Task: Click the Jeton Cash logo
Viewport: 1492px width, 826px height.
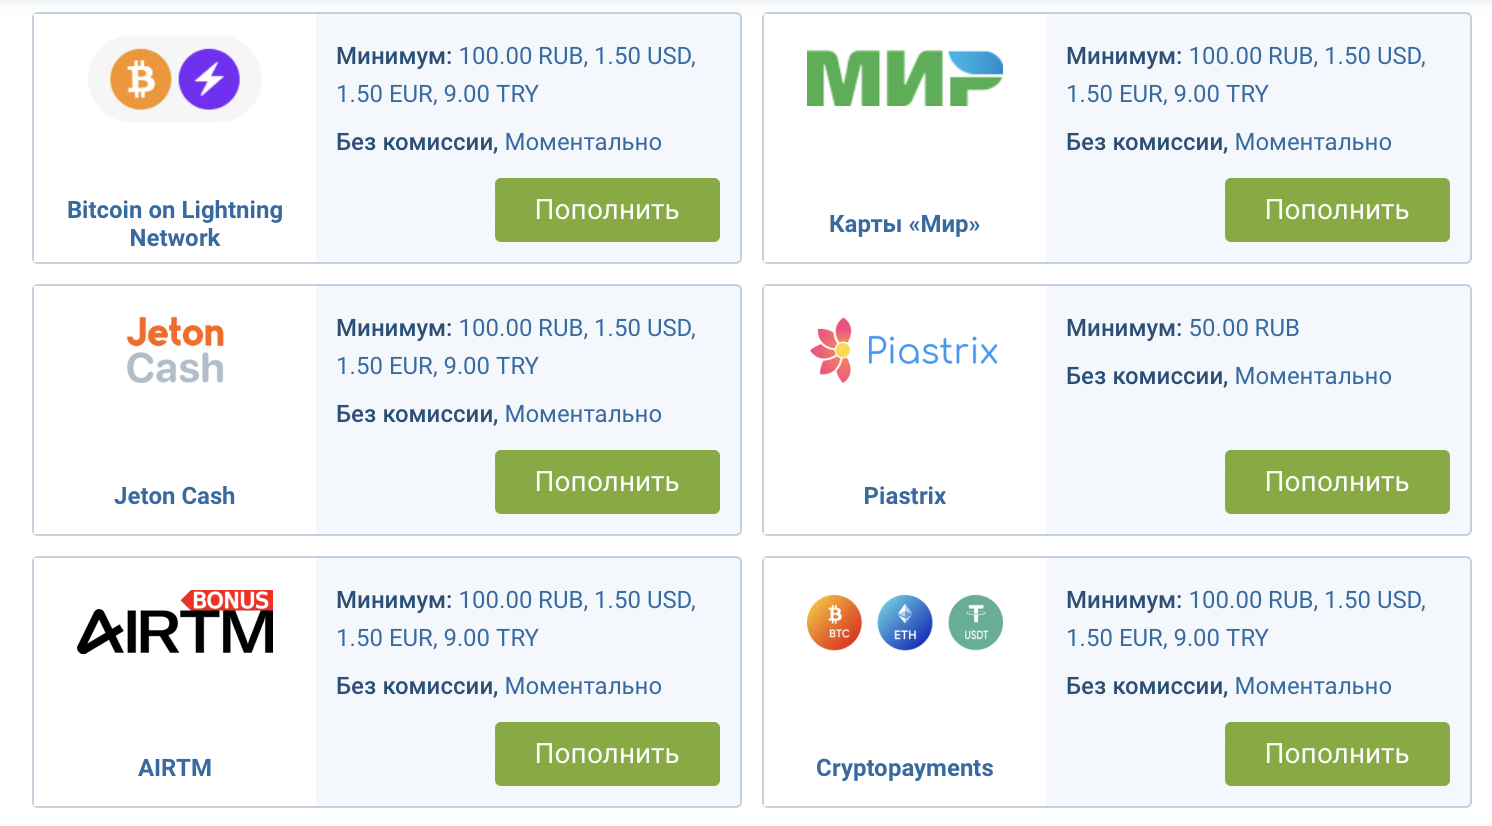Action: pos(175,350)
